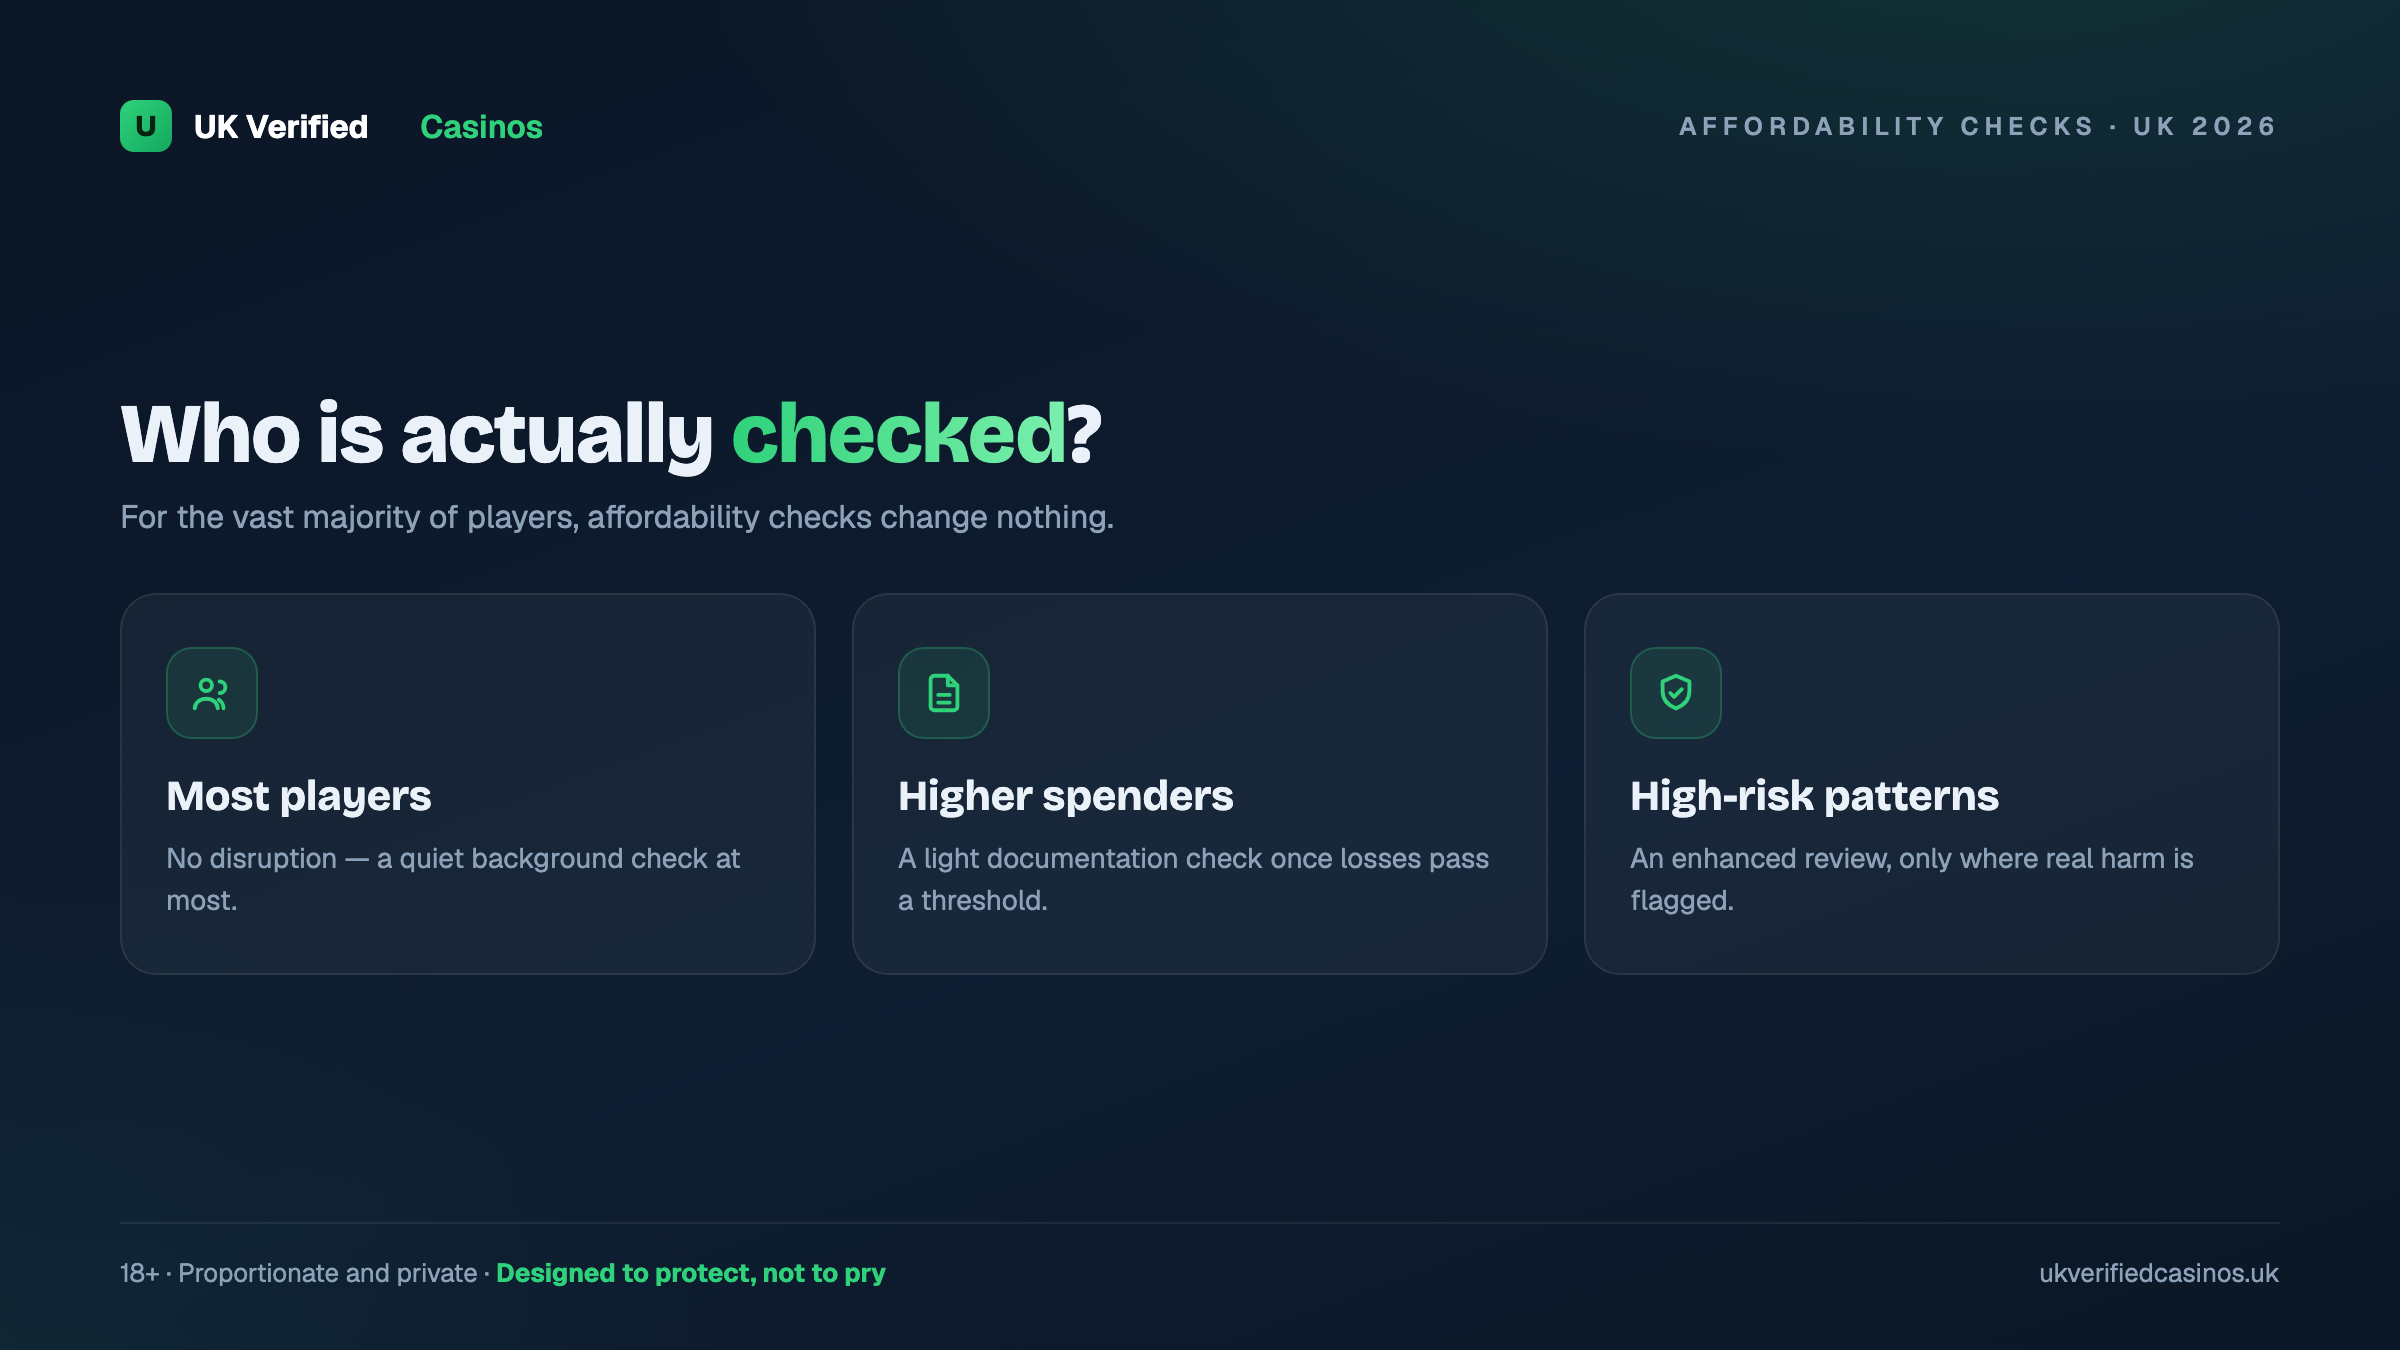Click the vast majority of players subtitle
Viewport: 2400px width, 1350px height.
pos(617,517)
